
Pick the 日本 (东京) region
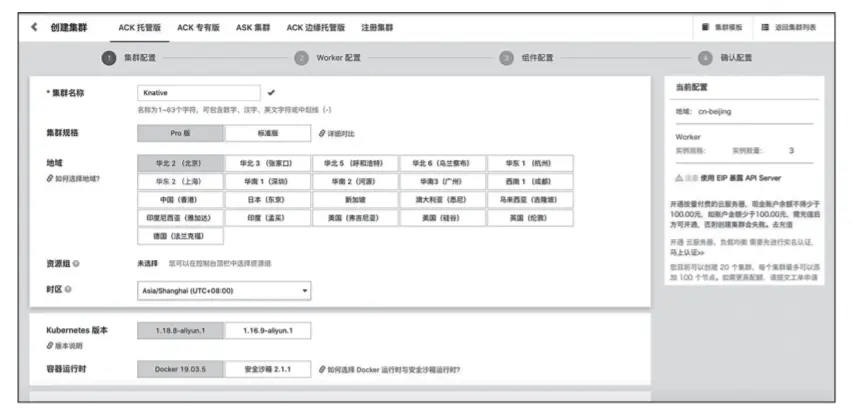point(268,199)
